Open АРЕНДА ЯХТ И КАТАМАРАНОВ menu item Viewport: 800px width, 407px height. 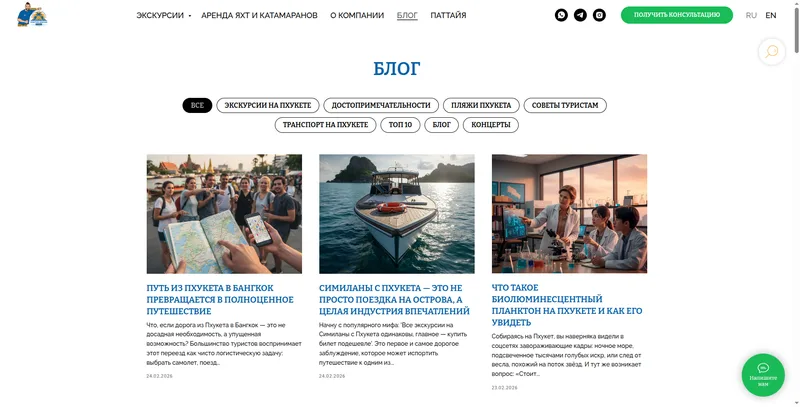259,15
